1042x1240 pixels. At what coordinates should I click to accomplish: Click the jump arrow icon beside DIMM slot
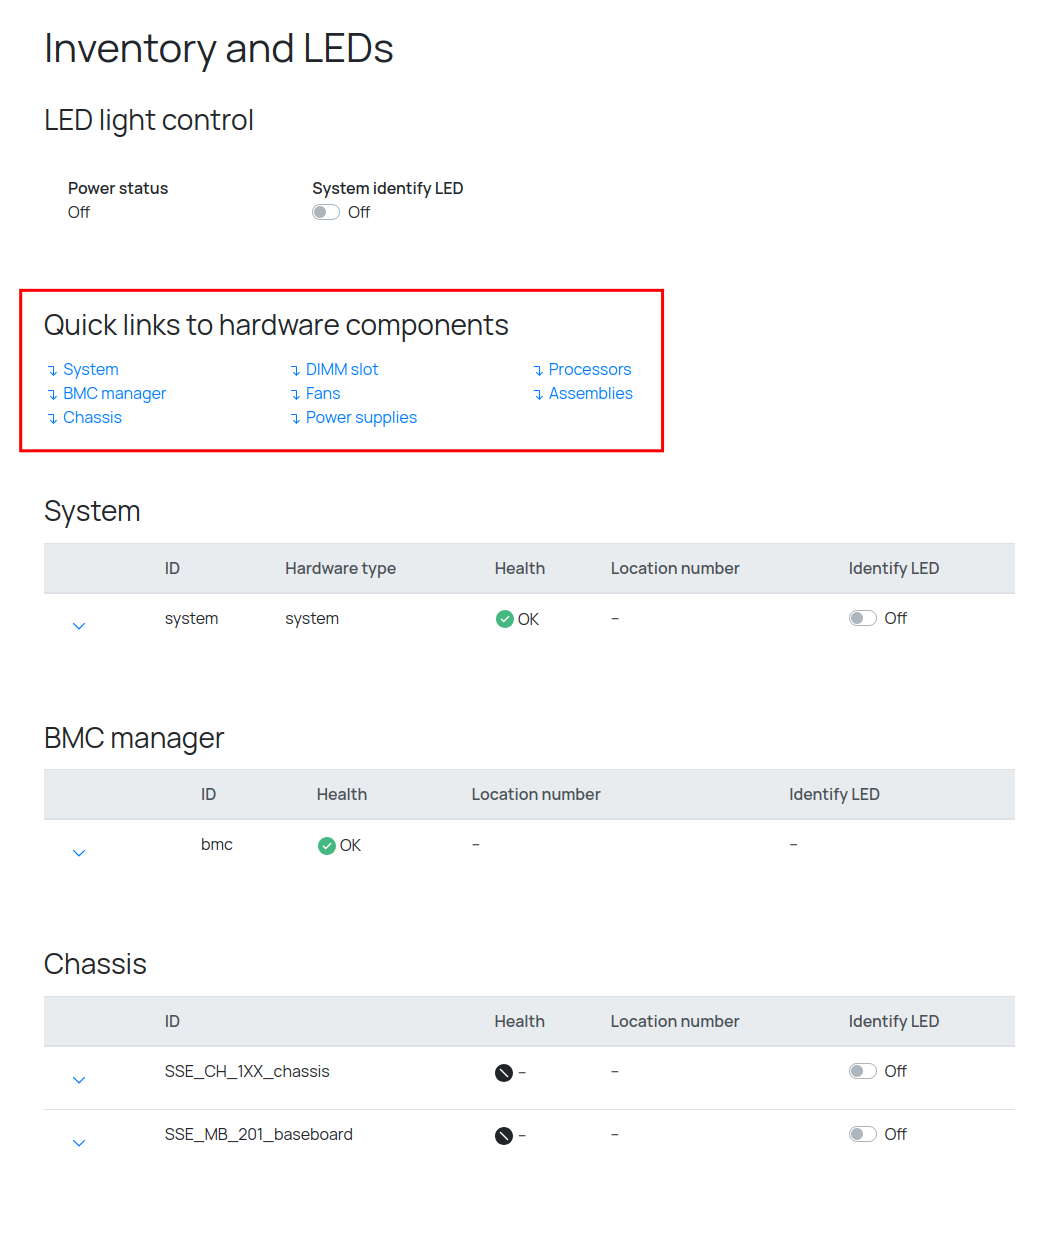[x=295, y=371]
